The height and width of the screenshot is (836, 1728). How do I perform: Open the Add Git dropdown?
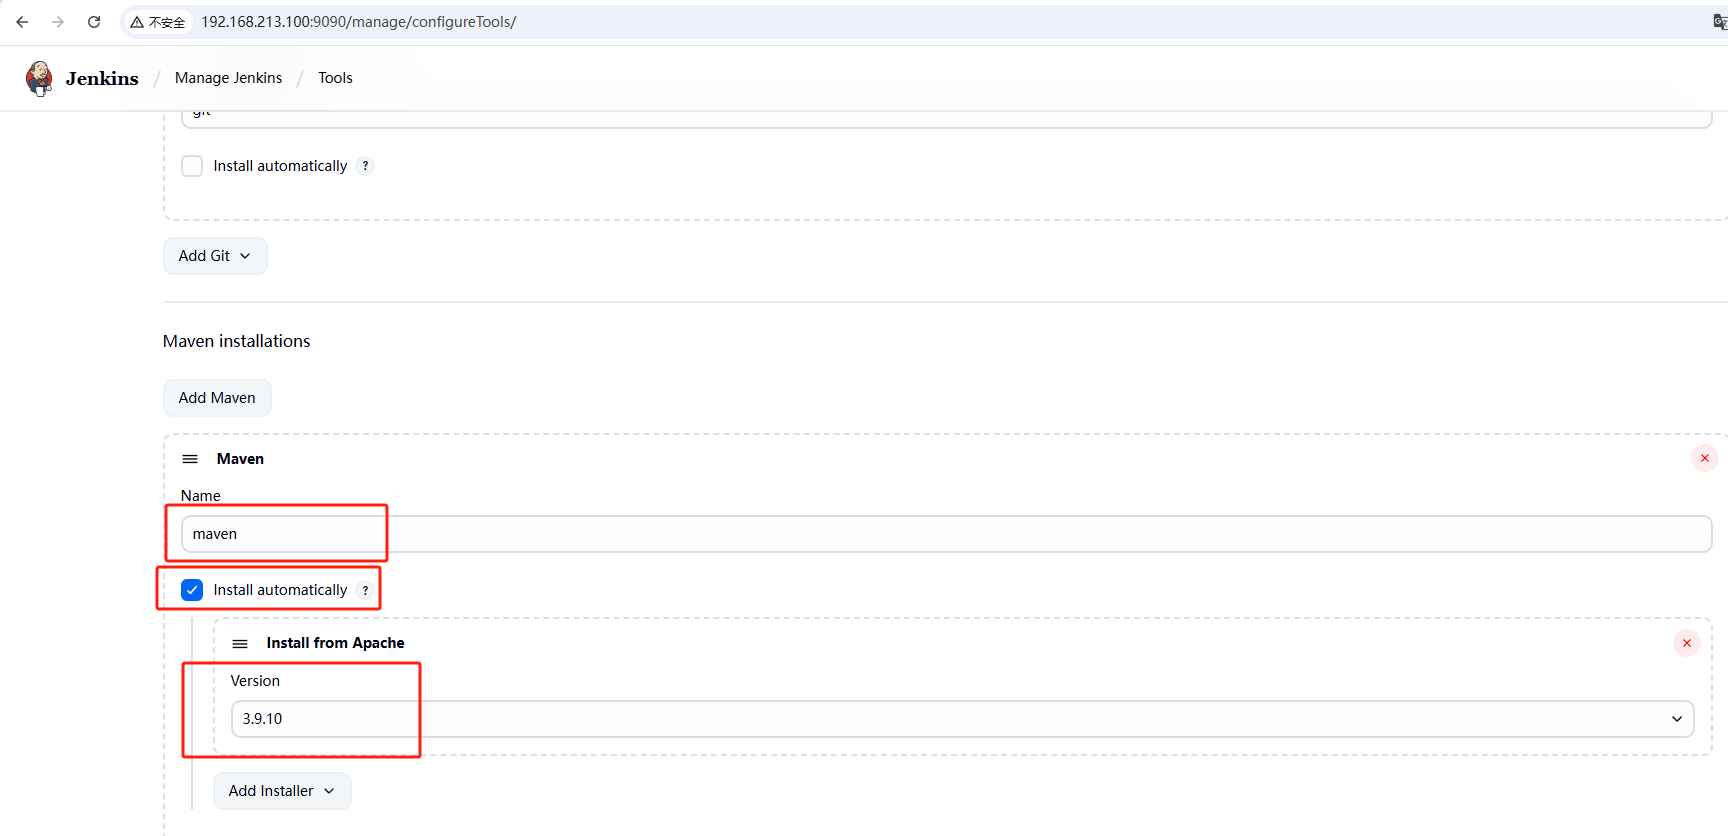point(215,256)
